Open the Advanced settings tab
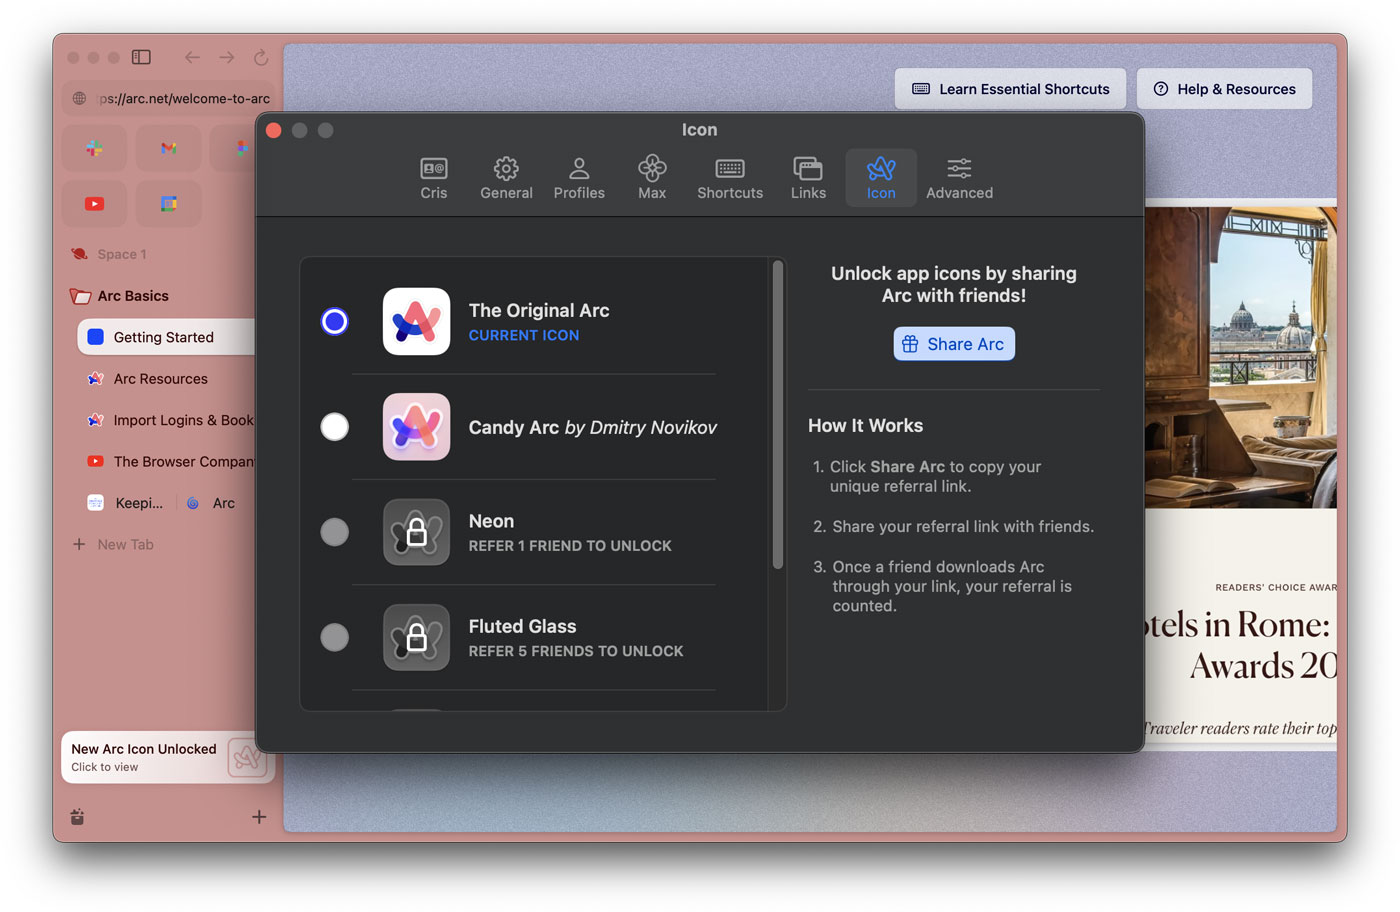Viewport: 1400px width, 912px height. 959,178
